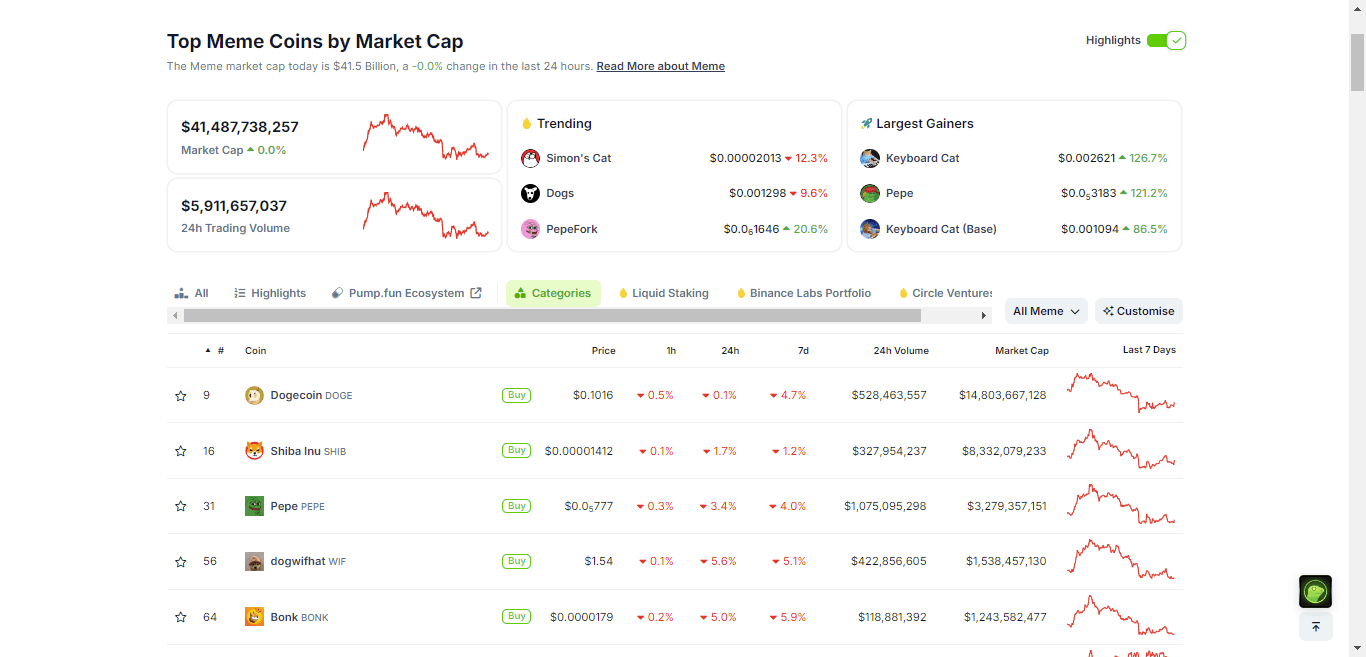Click Keyboard Cat (Base) icon
This screenshot has height=657, width=1366.
[x=870, y=229]
